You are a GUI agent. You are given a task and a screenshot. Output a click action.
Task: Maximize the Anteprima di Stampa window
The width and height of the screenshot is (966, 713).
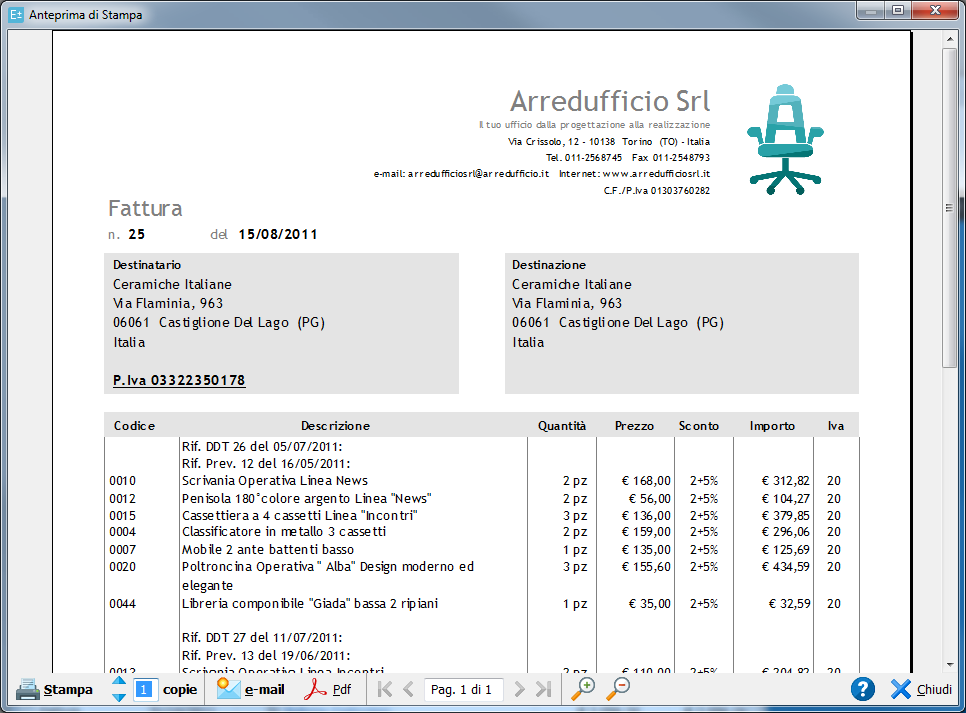click(x=897, y=11)
